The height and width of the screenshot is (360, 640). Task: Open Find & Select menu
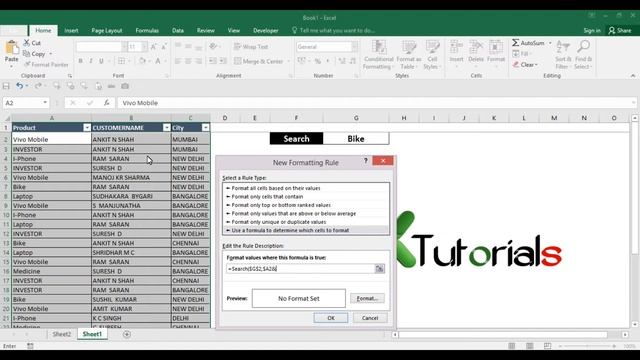coord(583,55)
